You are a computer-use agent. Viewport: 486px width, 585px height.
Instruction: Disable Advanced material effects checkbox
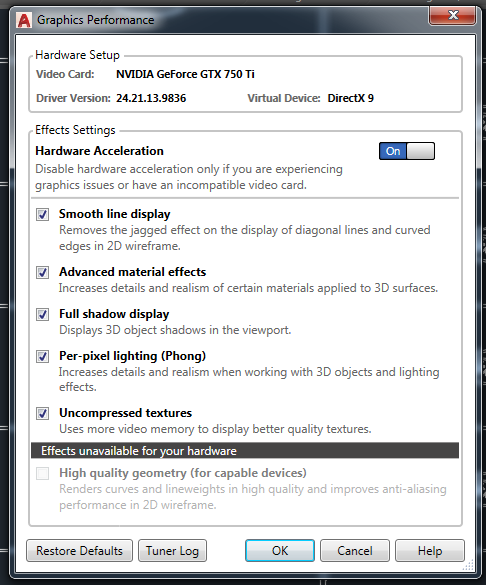43,272
